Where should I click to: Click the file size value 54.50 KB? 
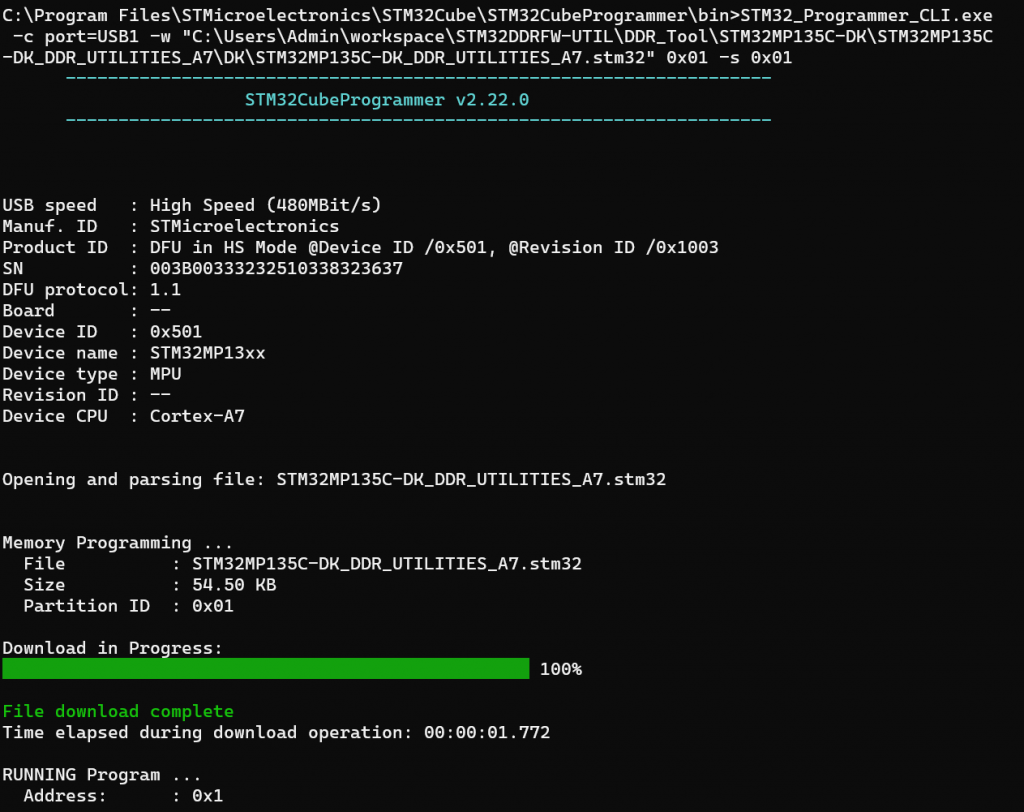tap(234, 585)
